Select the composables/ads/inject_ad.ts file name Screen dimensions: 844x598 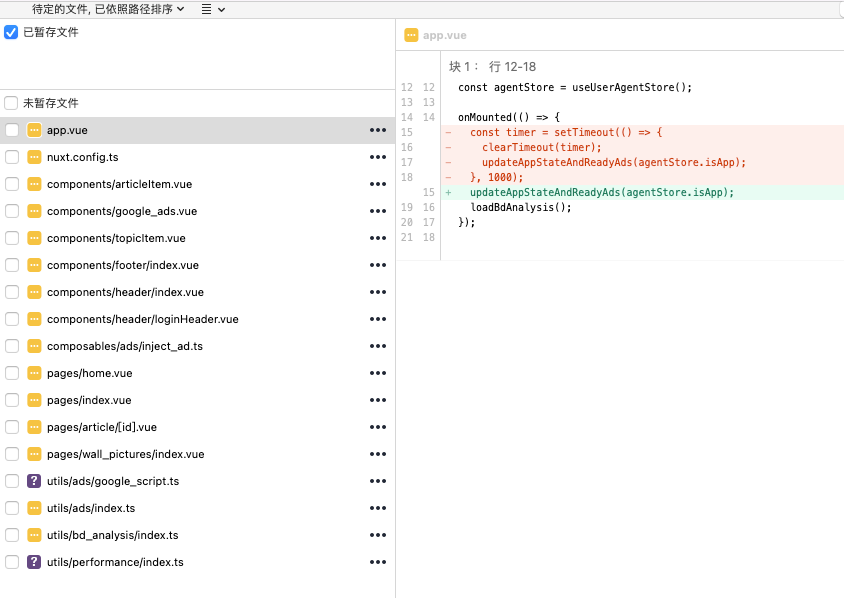(x=125, y=346)
